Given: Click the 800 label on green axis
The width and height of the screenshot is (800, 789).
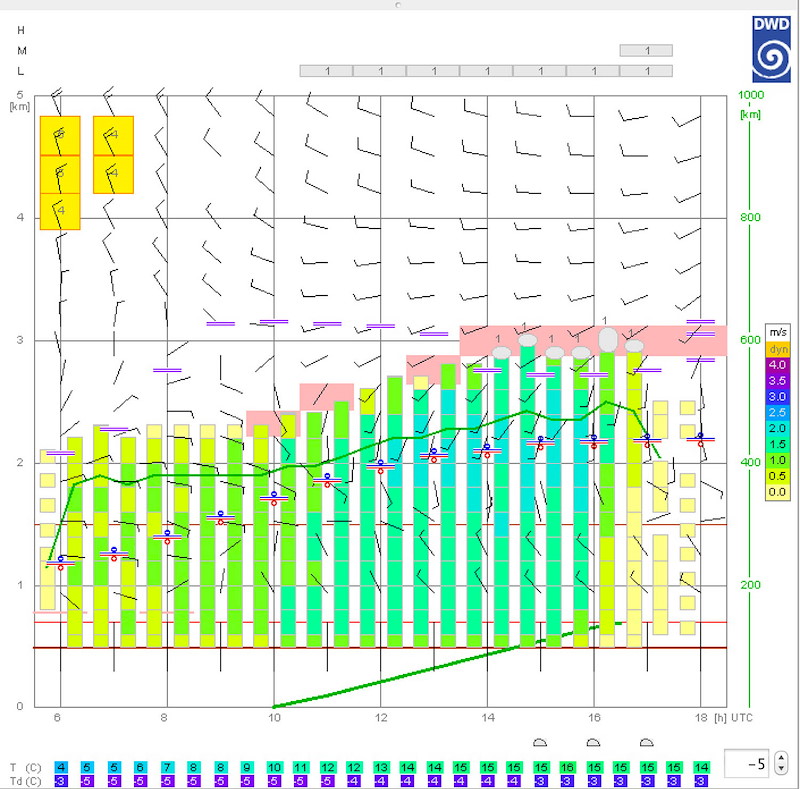Looking at the screenshot, I should (751, 217).
